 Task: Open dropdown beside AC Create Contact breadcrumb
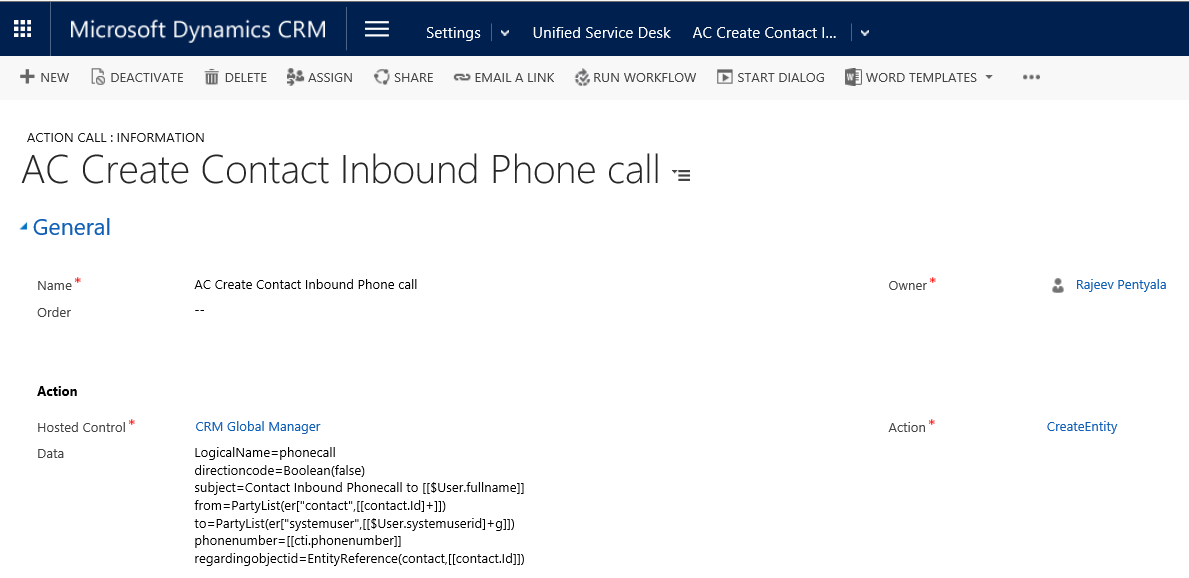pos(865,33)
